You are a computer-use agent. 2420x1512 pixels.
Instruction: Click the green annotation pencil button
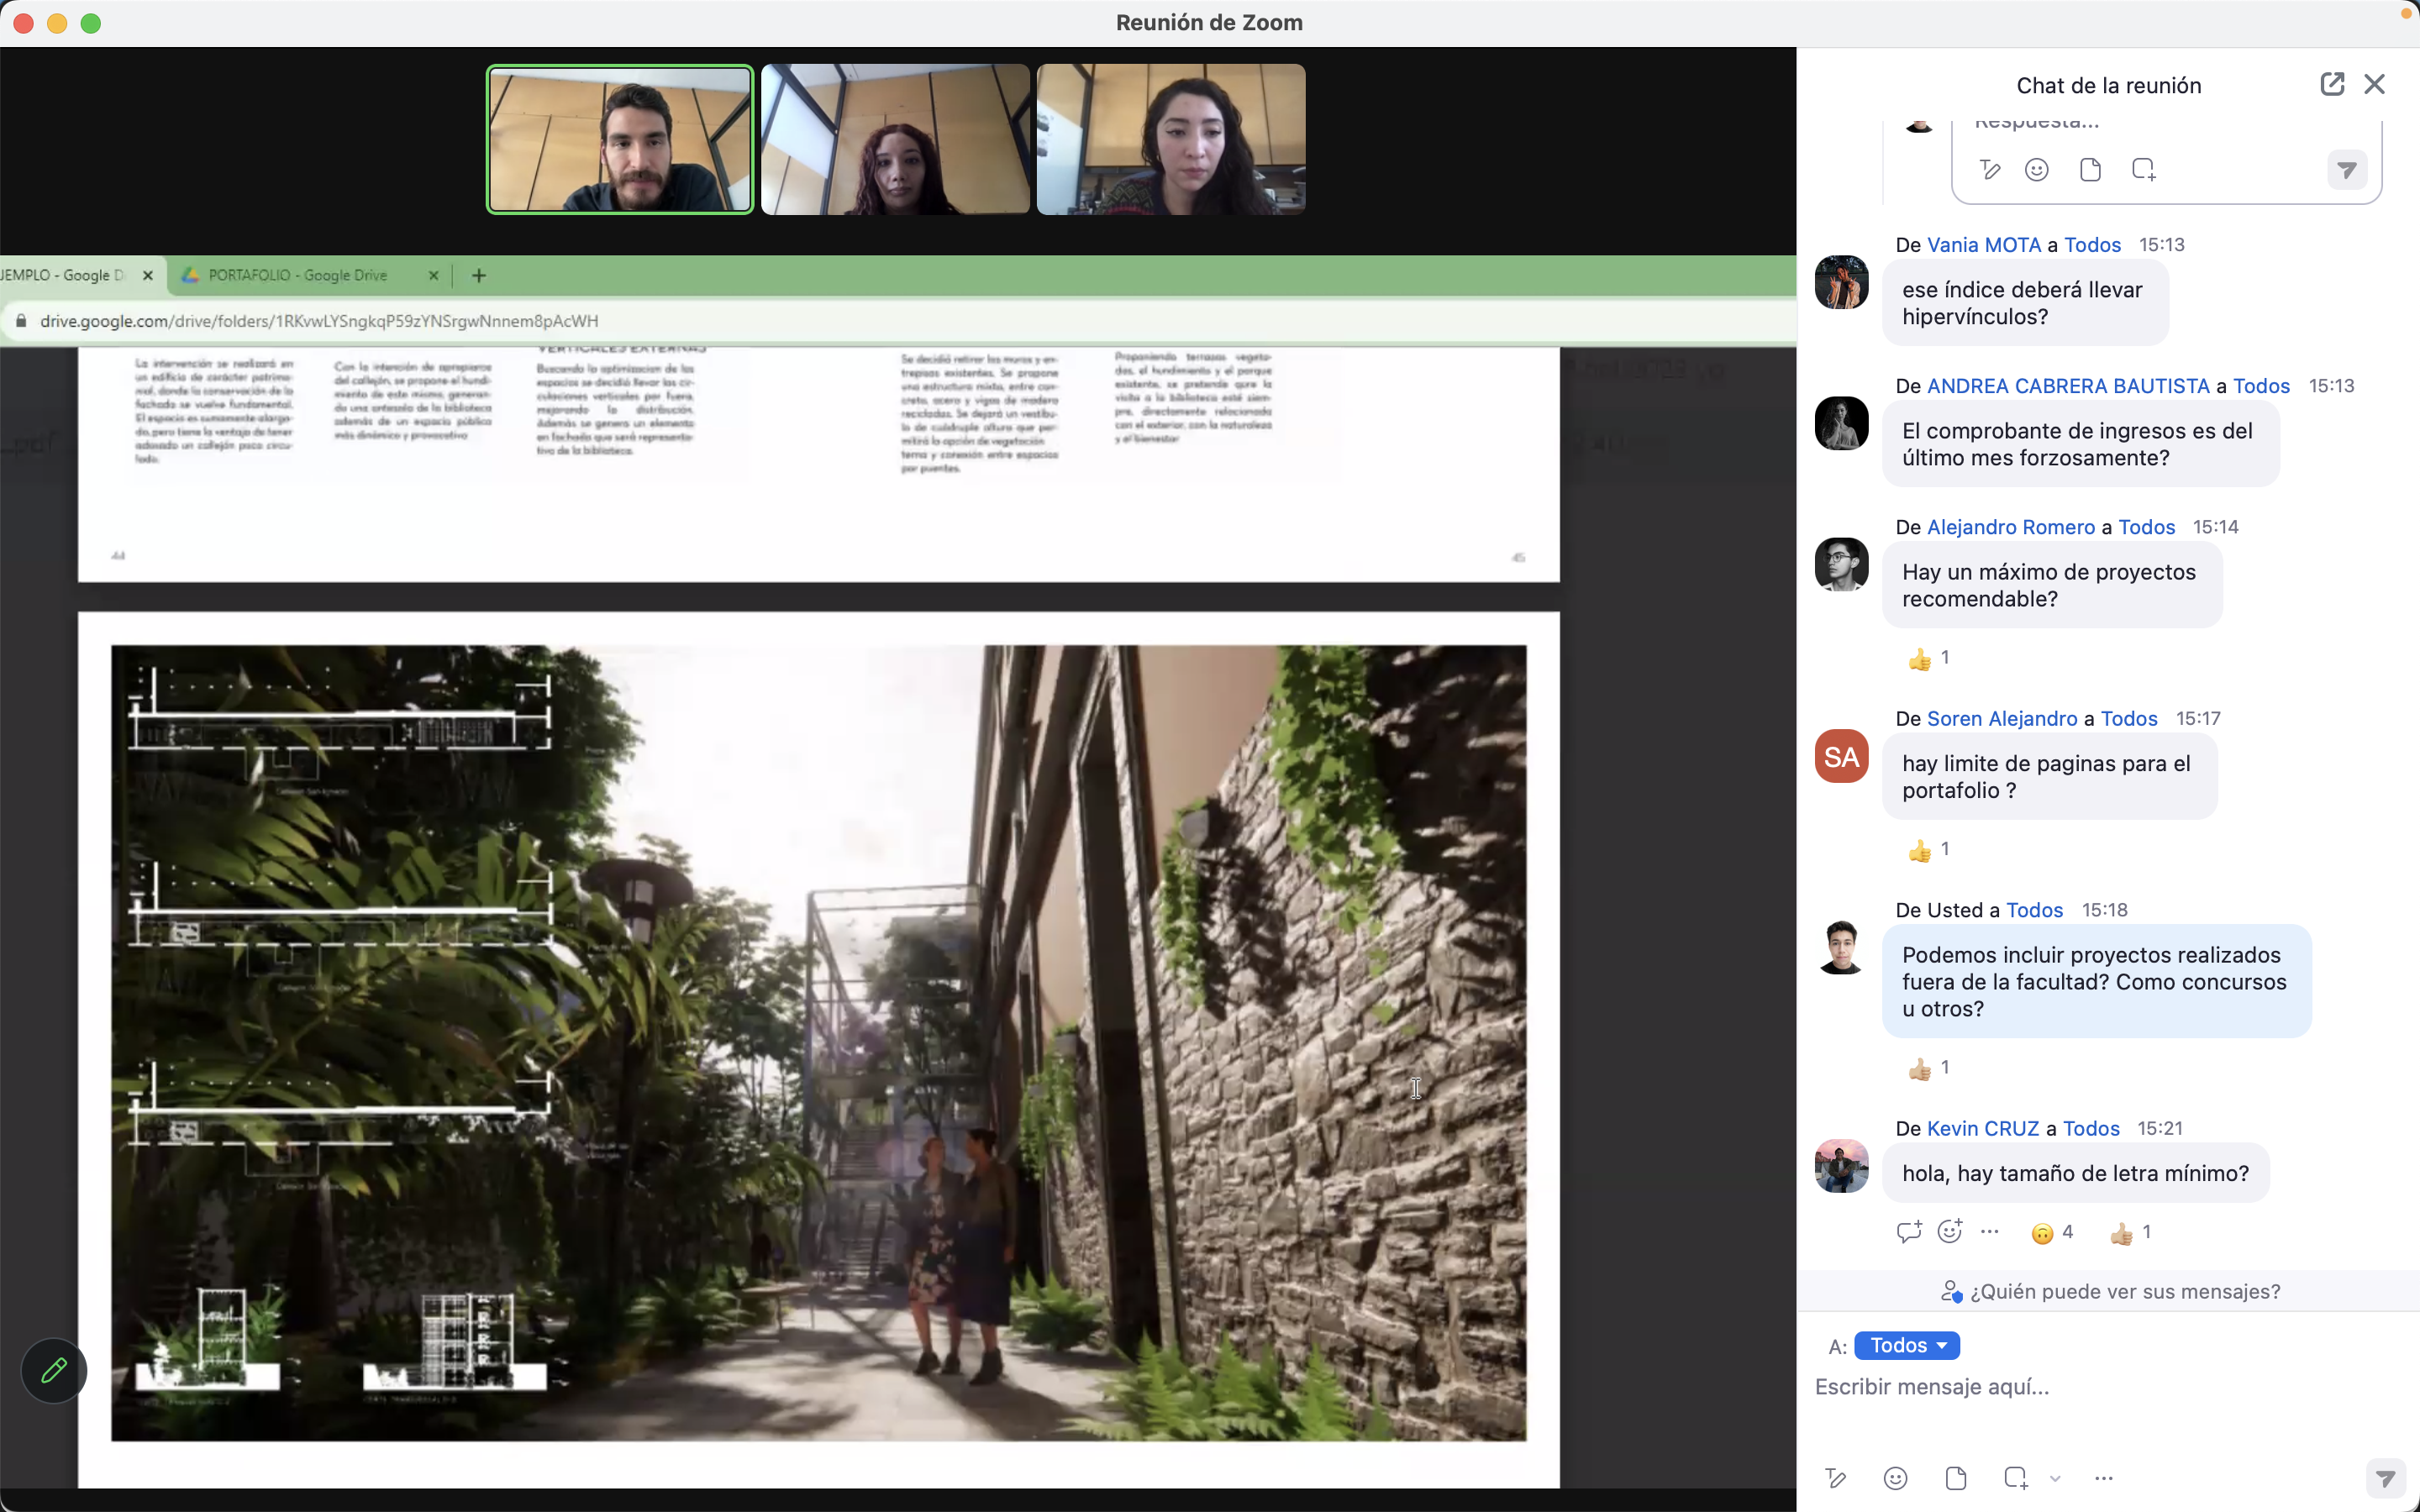tap(54, 1370)
